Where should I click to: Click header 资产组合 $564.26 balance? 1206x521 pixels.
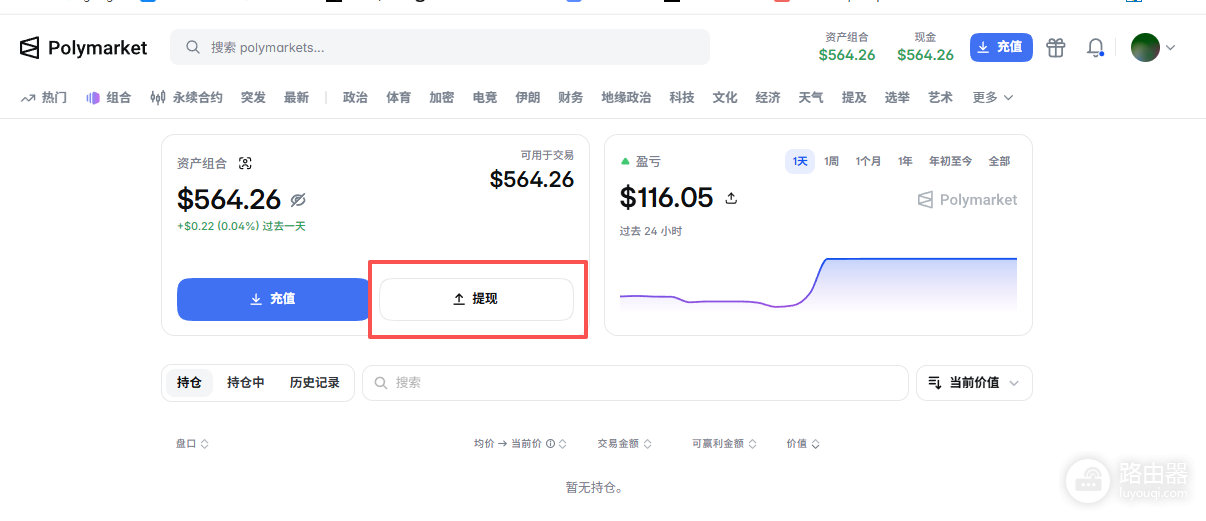click(x=847, y=47)
